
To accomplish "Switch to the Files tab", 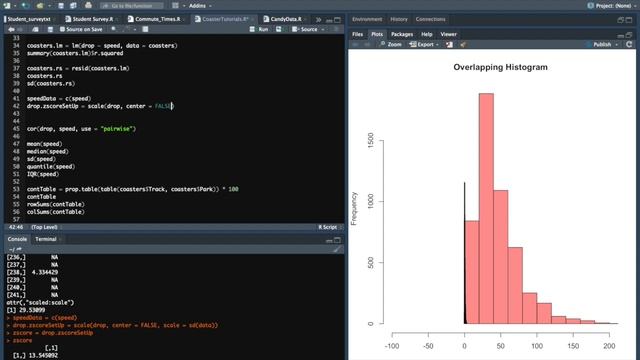I will 357,34.
